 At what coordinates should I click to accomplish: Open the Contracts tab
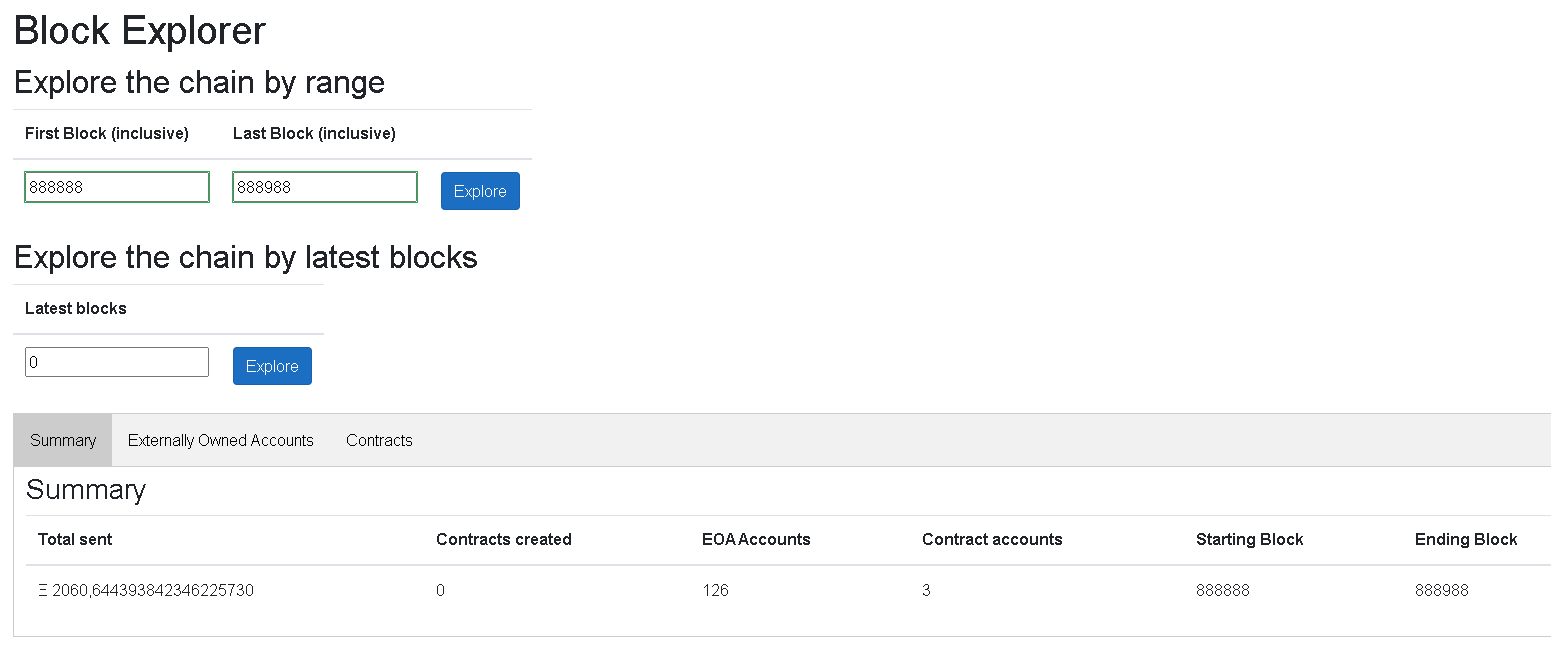(379, 440)
